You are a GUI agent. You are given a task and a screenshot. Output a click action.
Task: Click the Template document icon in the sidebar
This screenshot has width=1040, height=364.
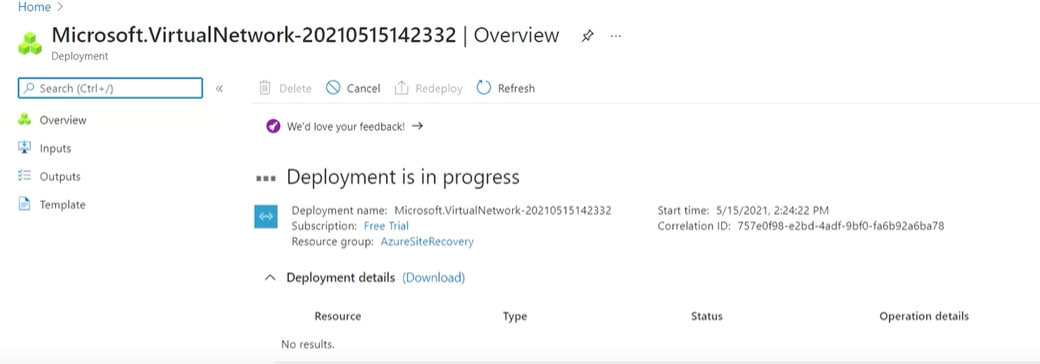pyautogui.click(x=25, y=204)
